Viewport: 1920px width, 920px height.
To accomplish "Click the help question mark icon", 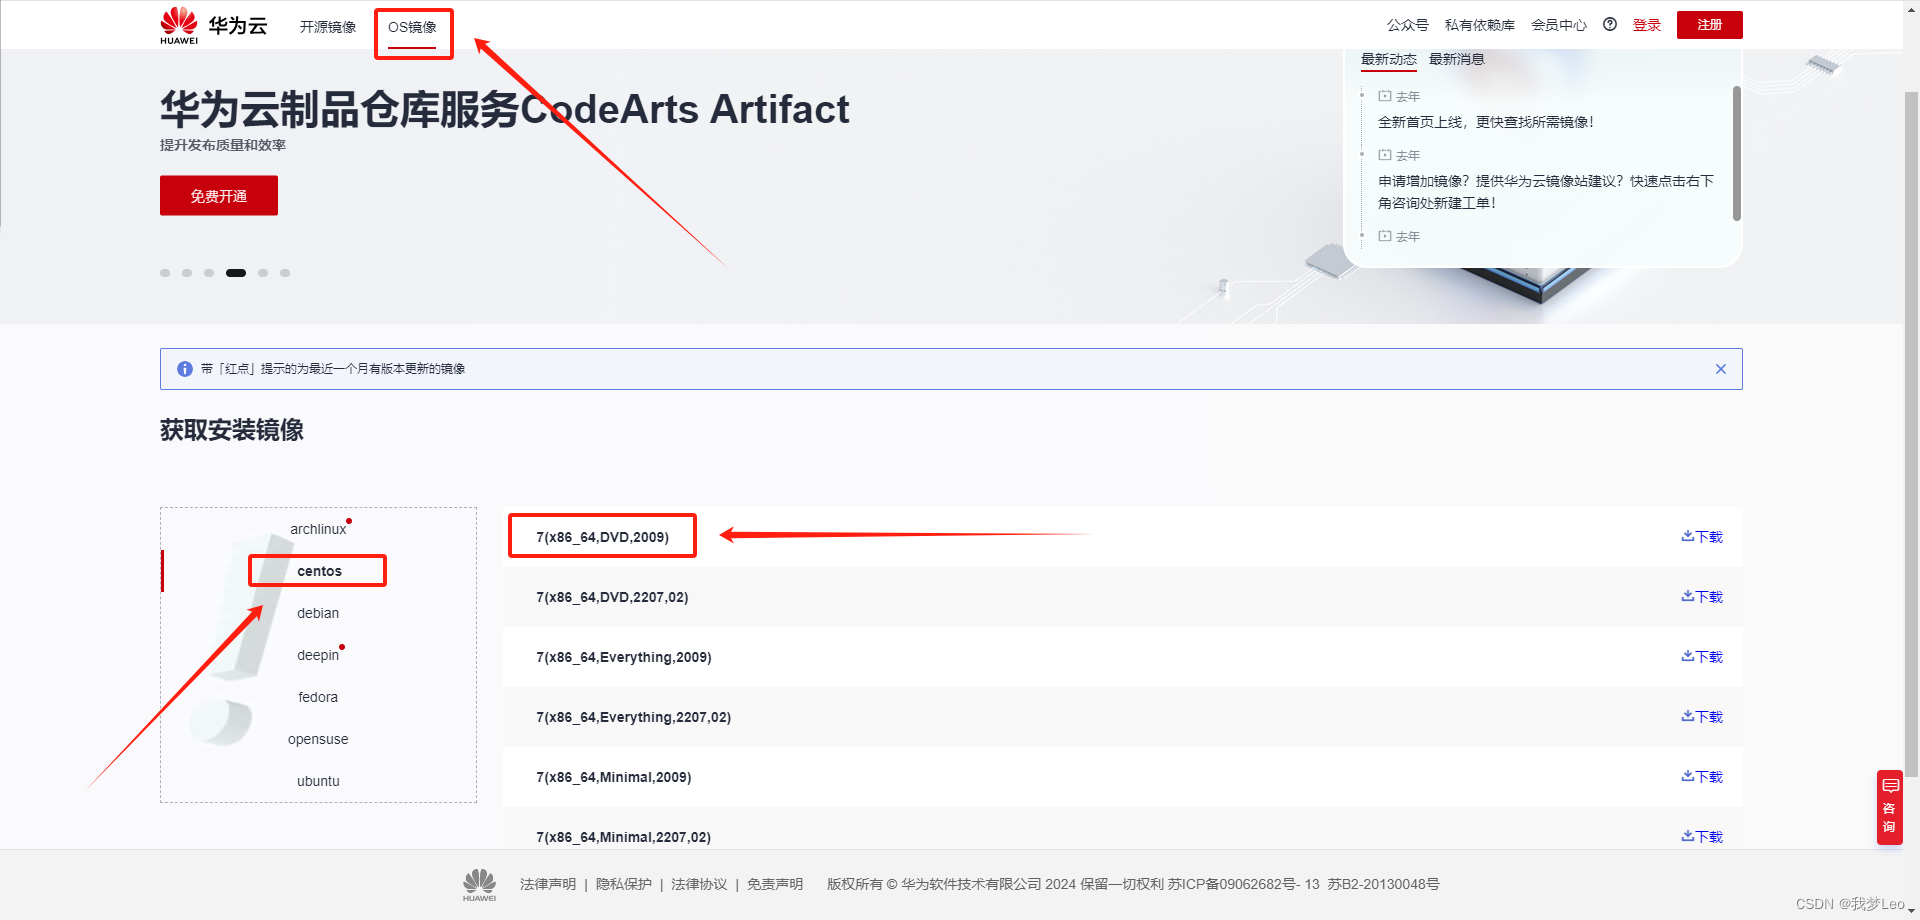I will 1610,24.
